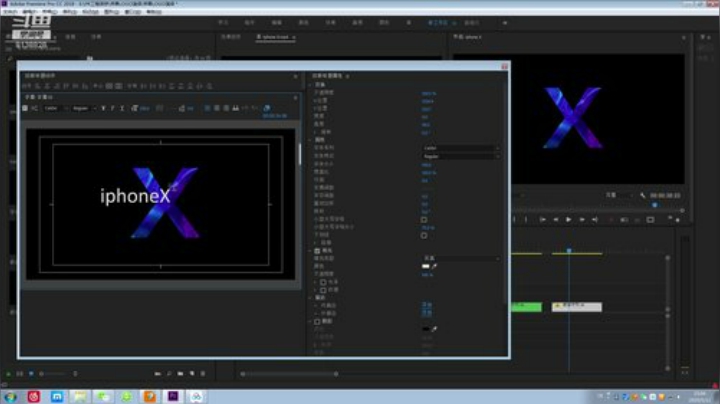The height and width of the screenshot is (404, 720).
Task: Open Calibri font dropdown in title toolbar
Action: (56, 108)
